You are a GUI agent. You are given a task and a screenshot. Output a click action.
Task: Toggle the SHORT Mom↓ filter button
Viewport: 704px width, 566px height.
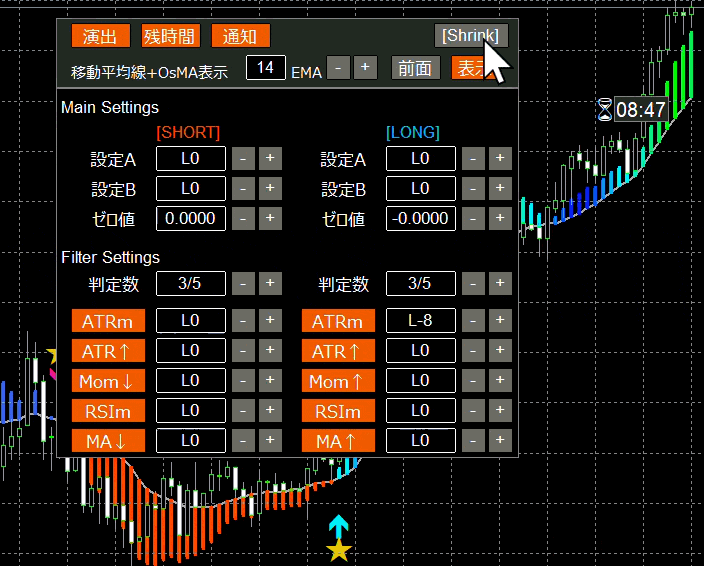point(108,381)
